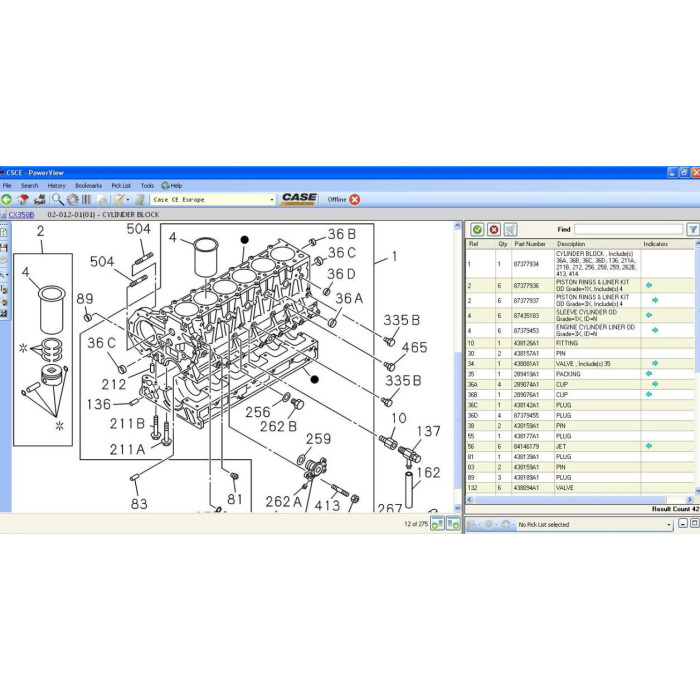Click the pick list panel minimize button
Image resolution: width=700 pixels, height=700 pixels.
tap(683, 523)
